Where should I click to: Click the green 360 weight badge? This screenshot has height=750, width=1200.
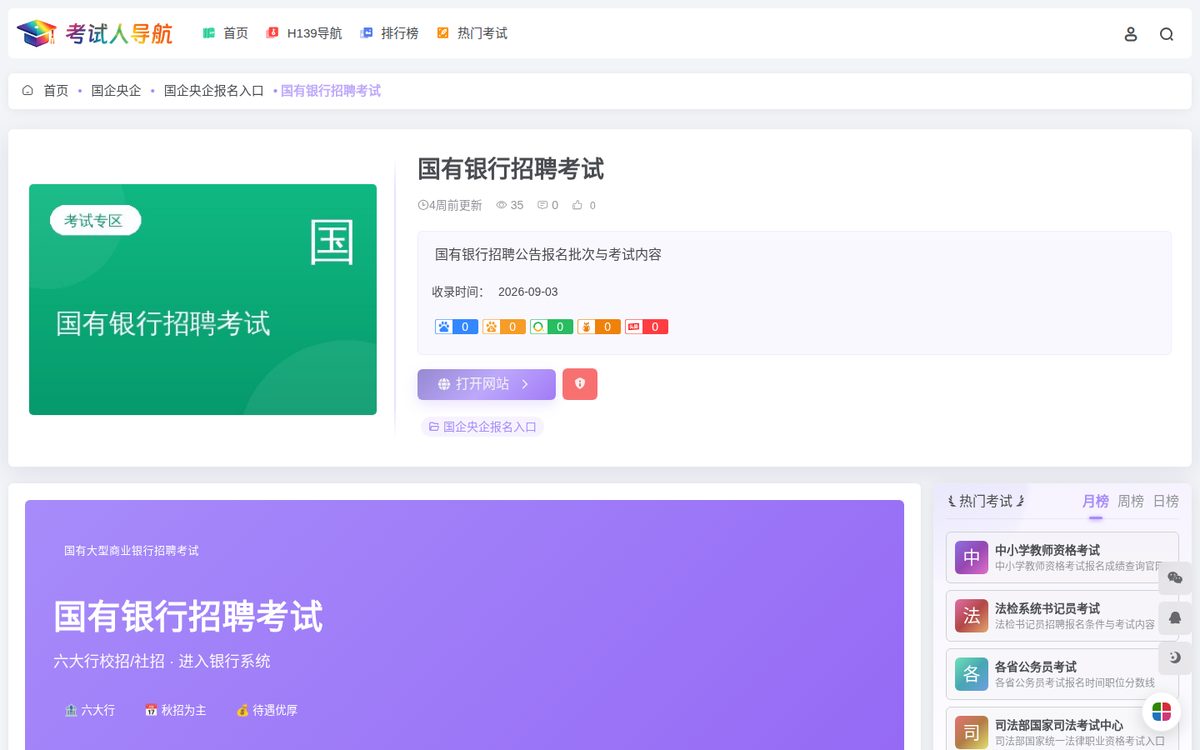tap(551, 327)
